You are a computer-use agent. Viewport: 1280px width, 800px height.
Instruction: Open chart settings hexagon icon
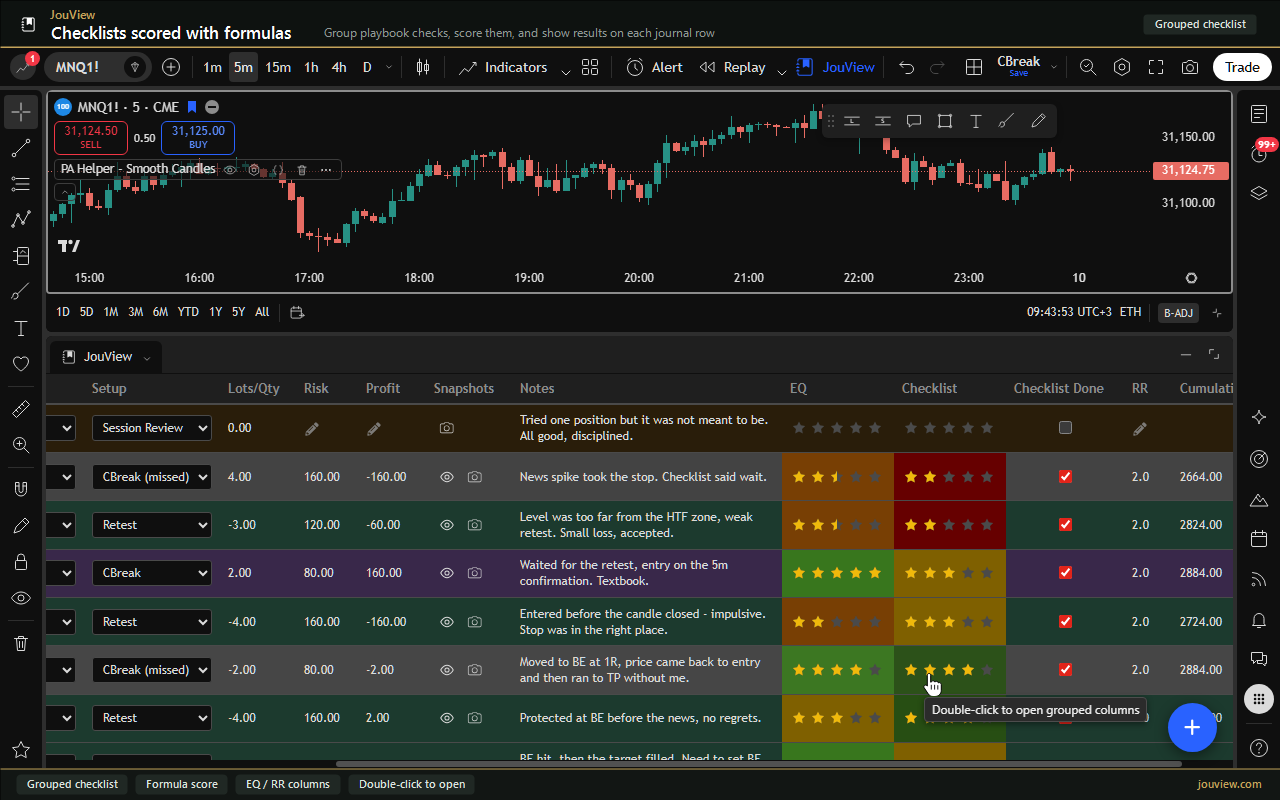tap(1122, 67)
